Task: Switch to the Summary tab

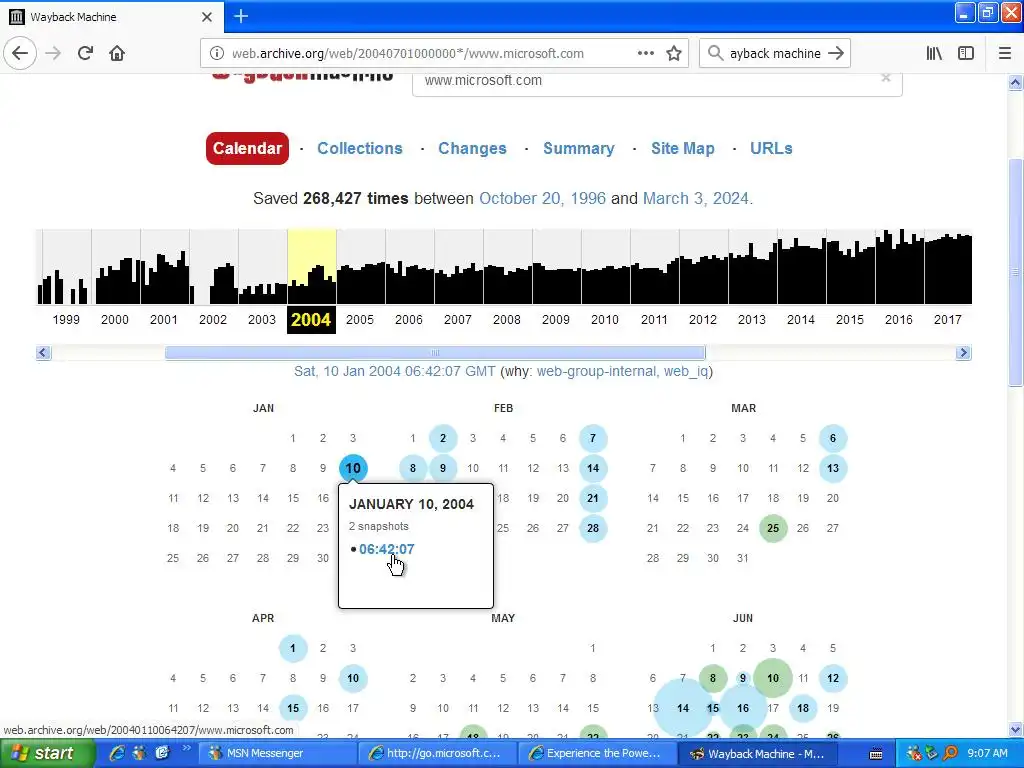Action: 579,148
